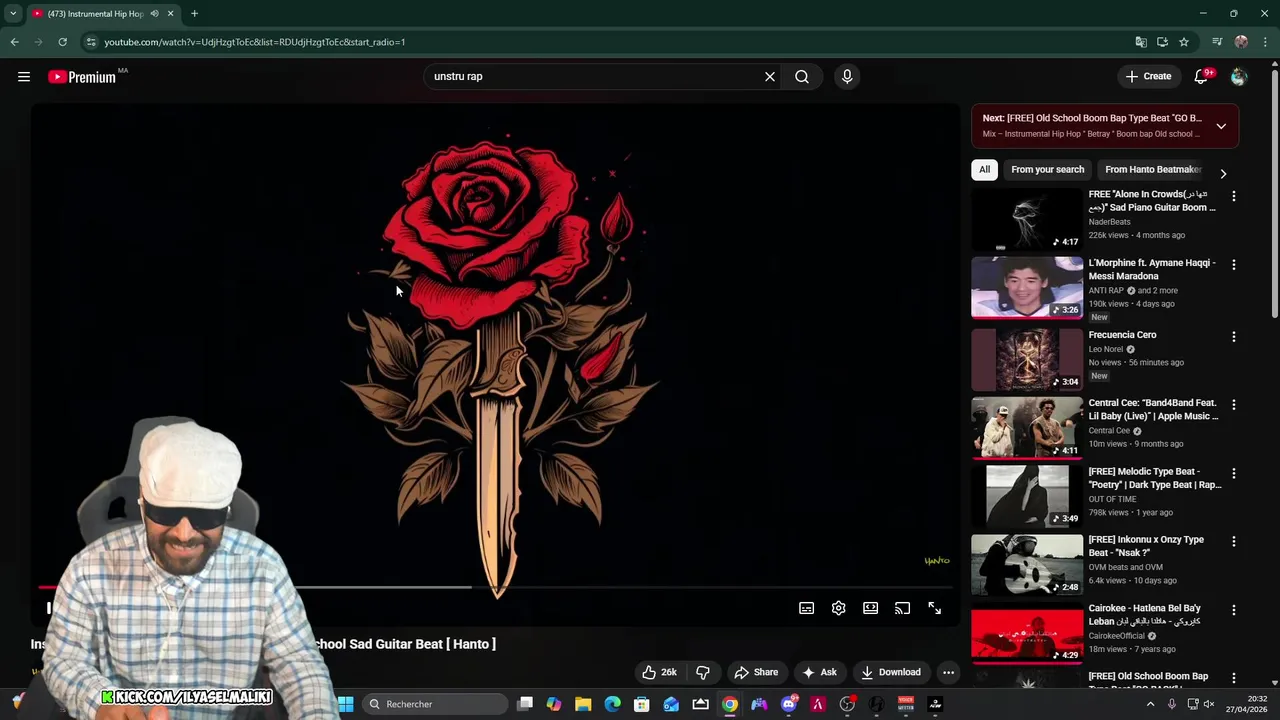Click the Create button
This screenshot has width=1280, height=720.
click(1148, 77)
